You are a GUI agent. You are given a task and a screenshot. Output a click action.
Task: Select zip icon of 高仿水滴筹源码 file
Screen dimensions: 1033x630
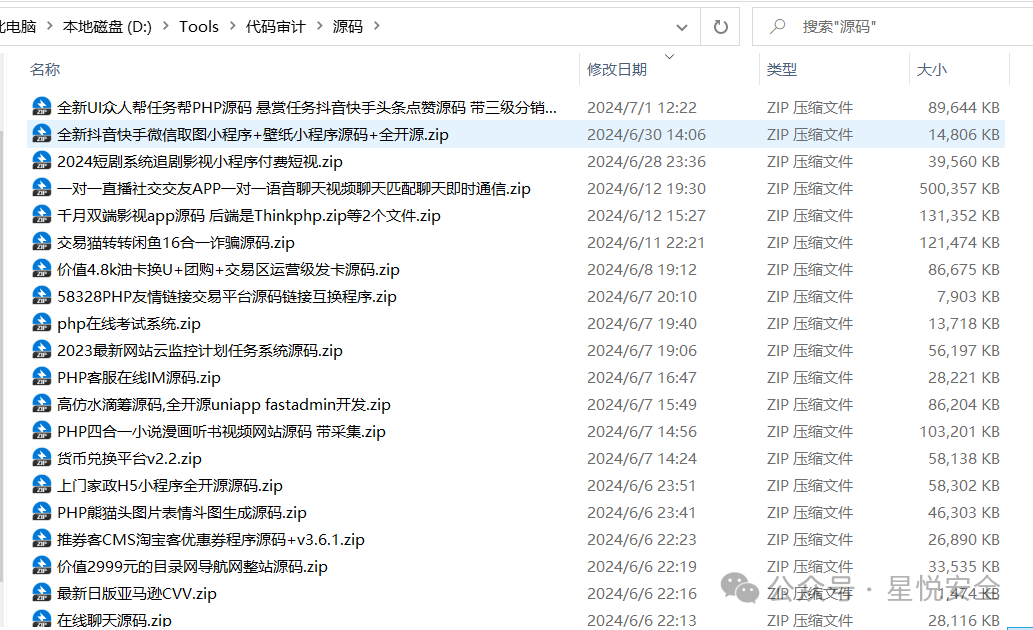point(42,404)
